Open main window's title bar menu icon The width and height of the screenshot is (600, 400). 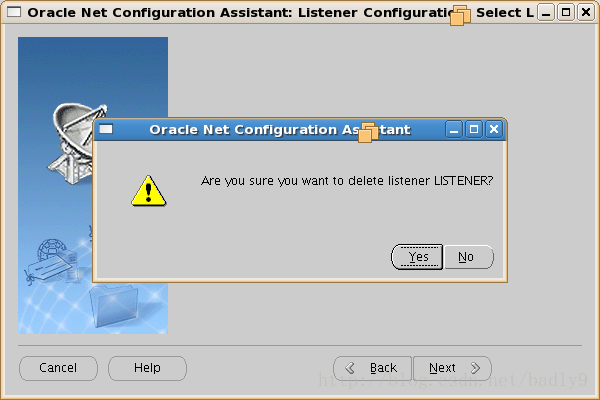pyautogui.click(x=14, y=12)
